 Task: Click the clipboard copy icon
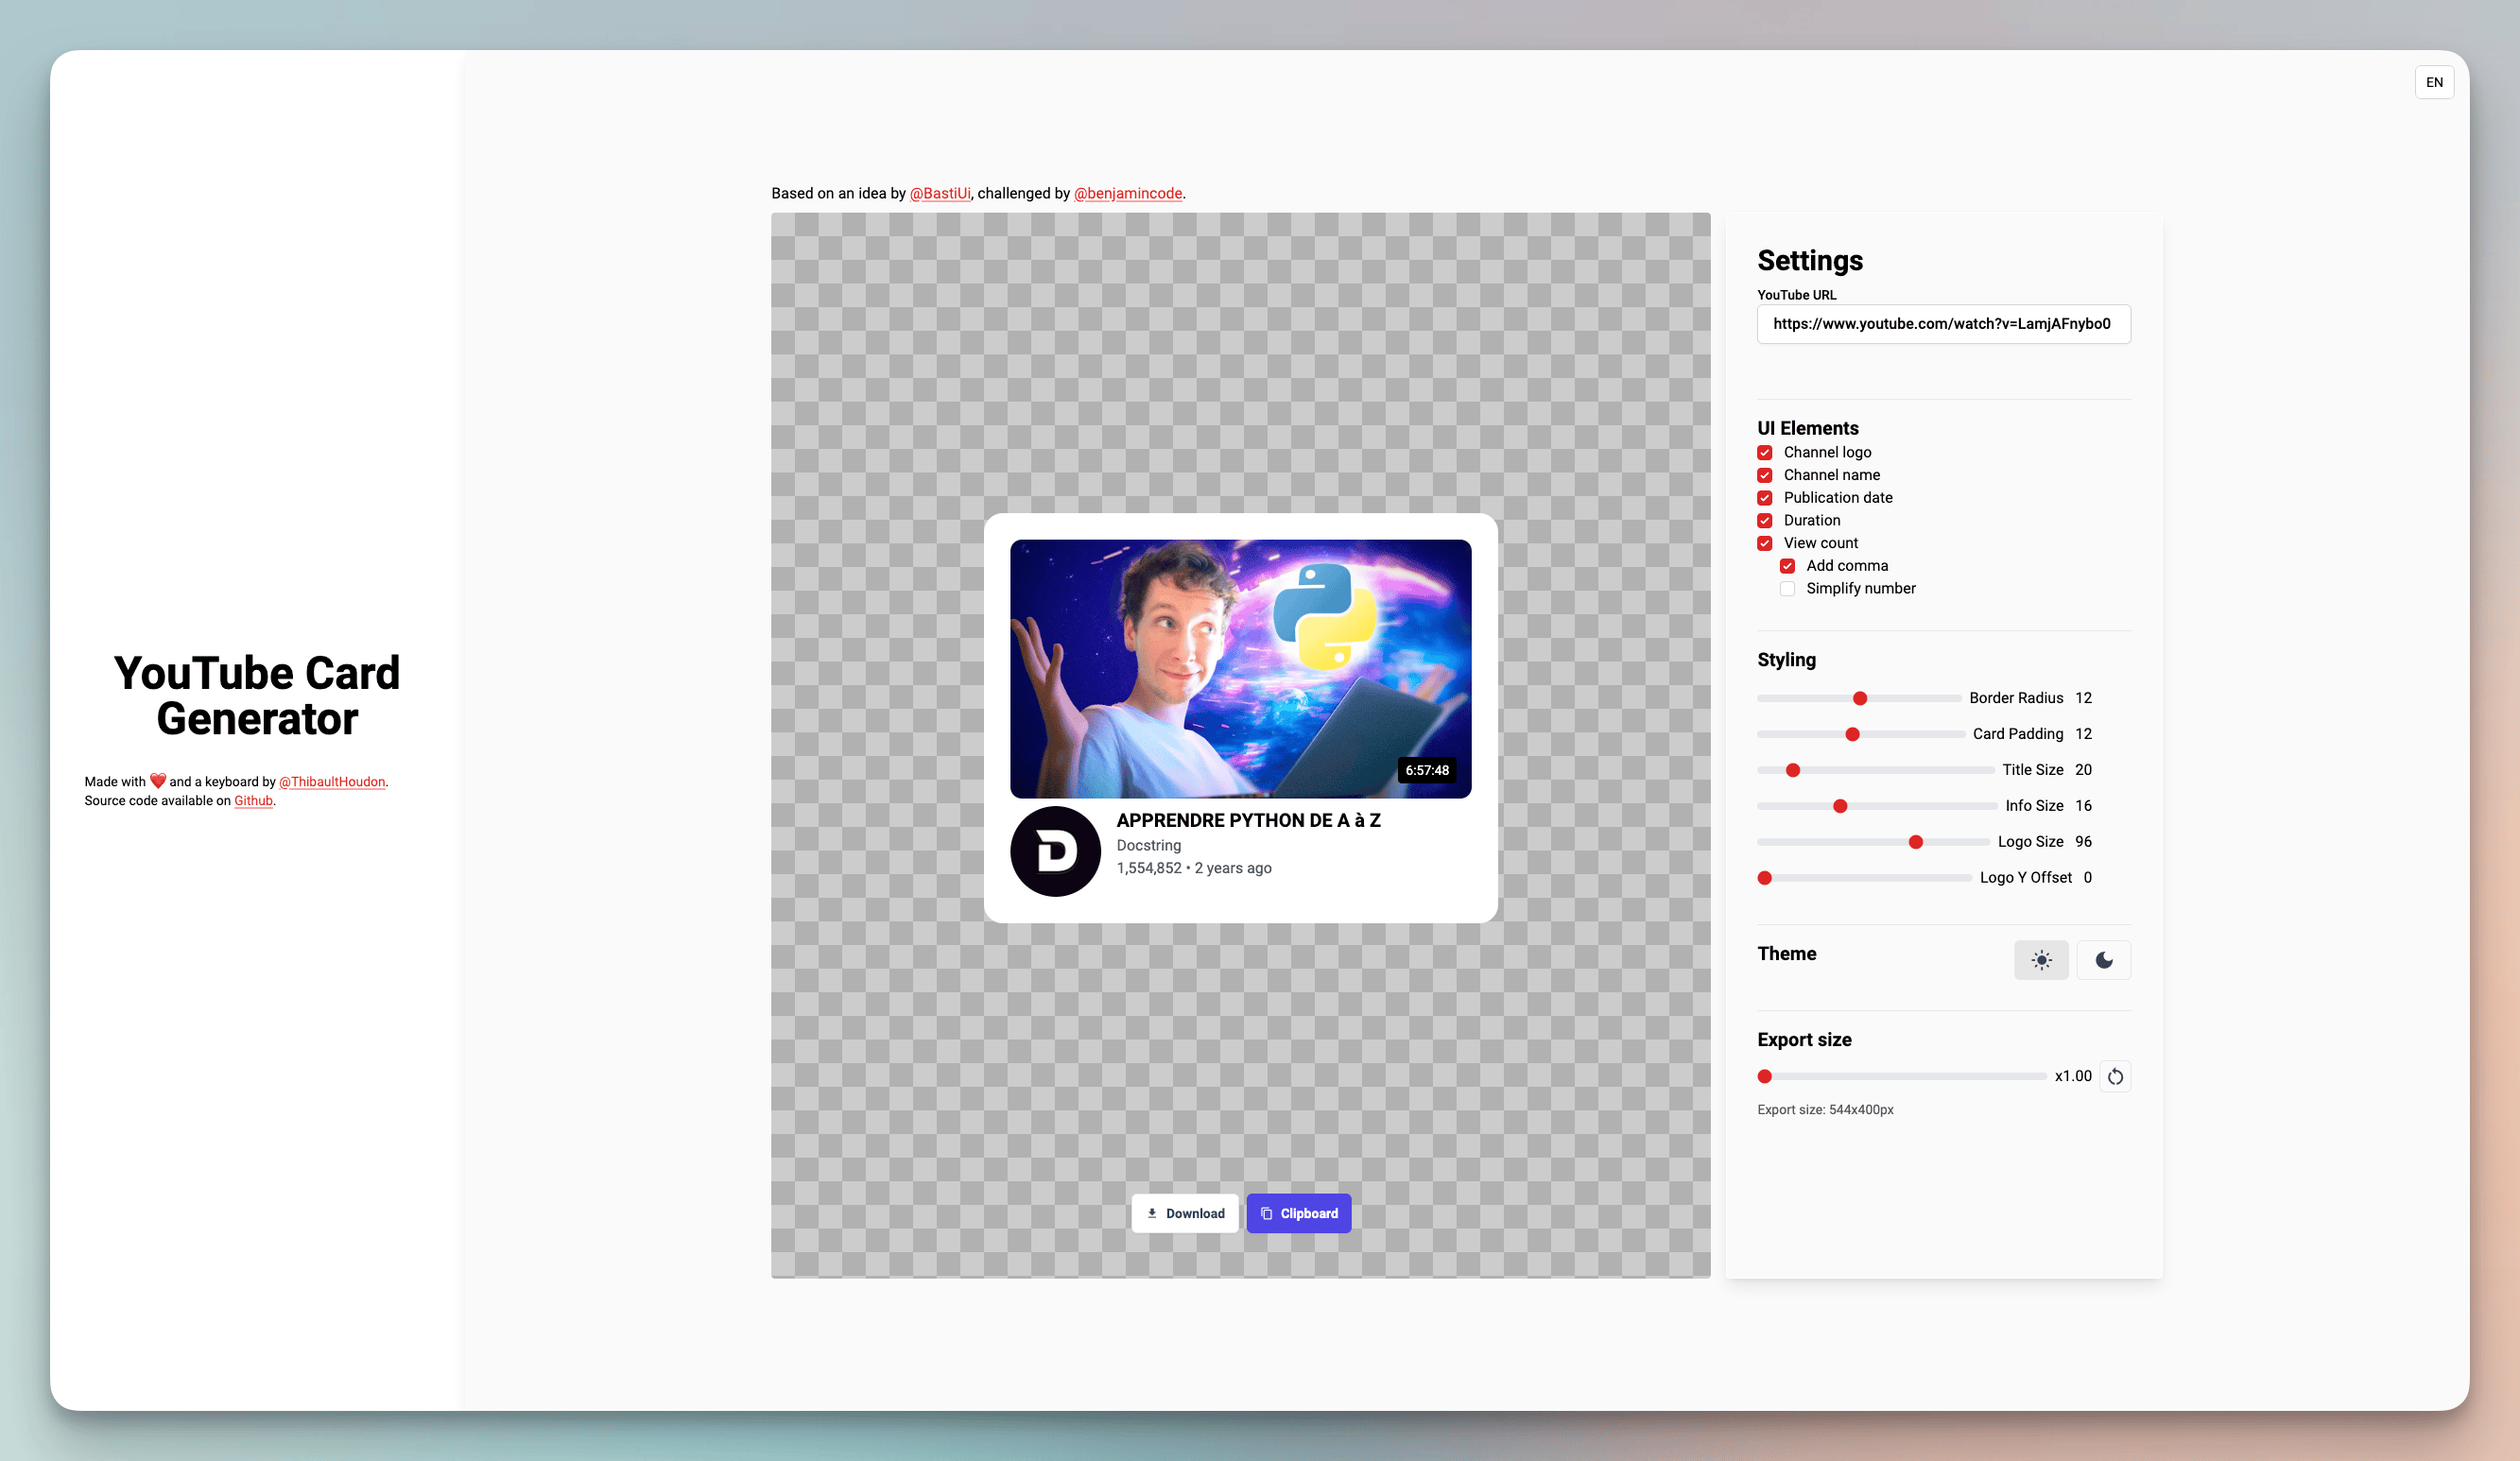coord(1266,1213)
